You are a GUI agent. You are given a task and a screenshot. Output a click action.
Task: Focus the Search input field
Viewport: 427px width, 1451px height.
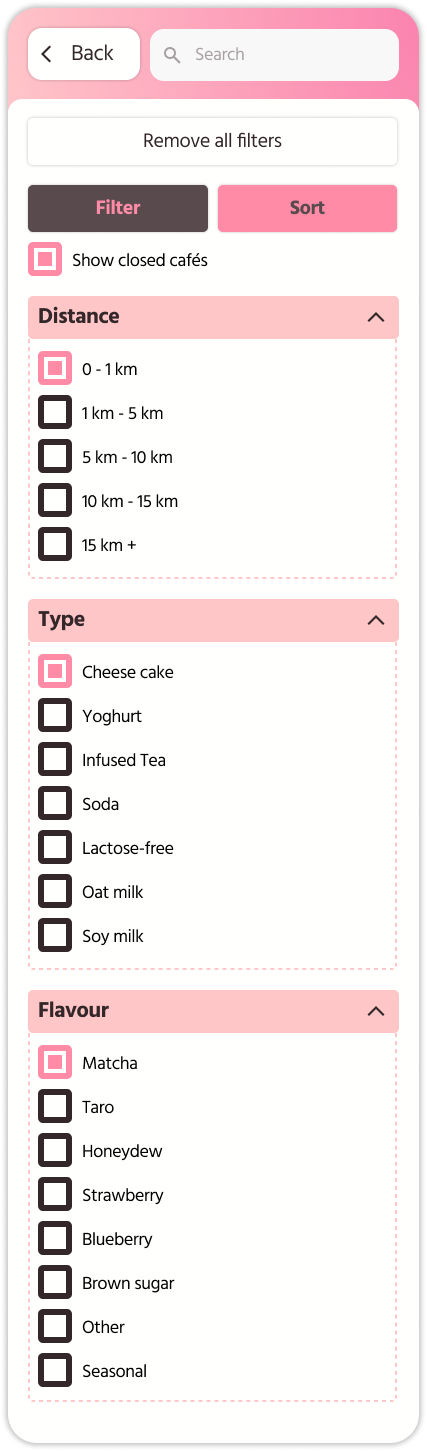click(x=274, y=55)
